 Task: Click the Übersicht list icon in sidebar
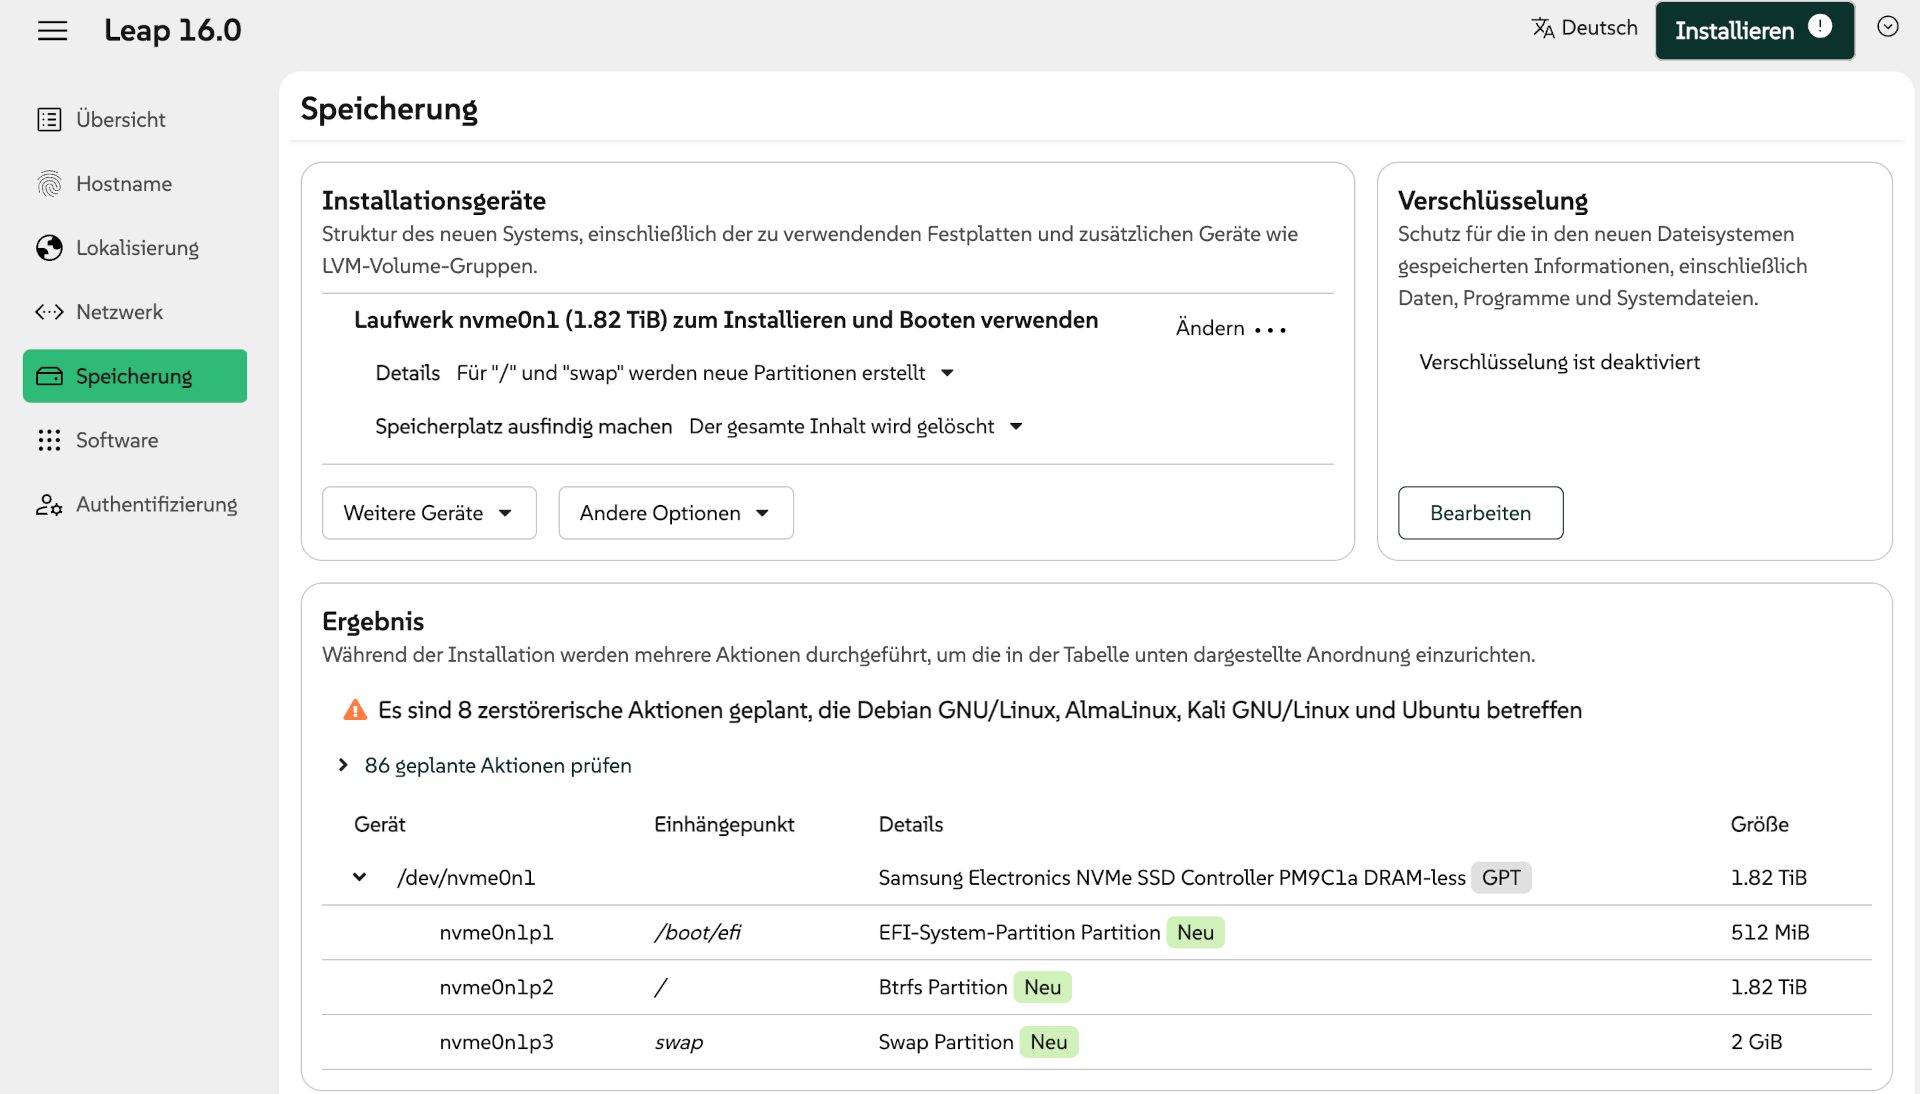pyautogui.click(x=49, y=120)
